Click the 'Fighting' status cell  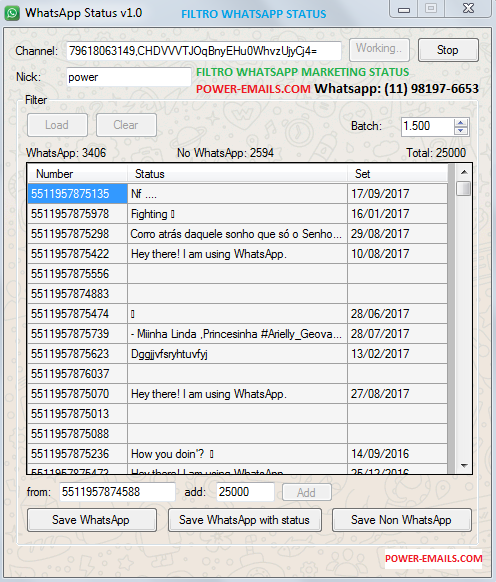point(237,213)
